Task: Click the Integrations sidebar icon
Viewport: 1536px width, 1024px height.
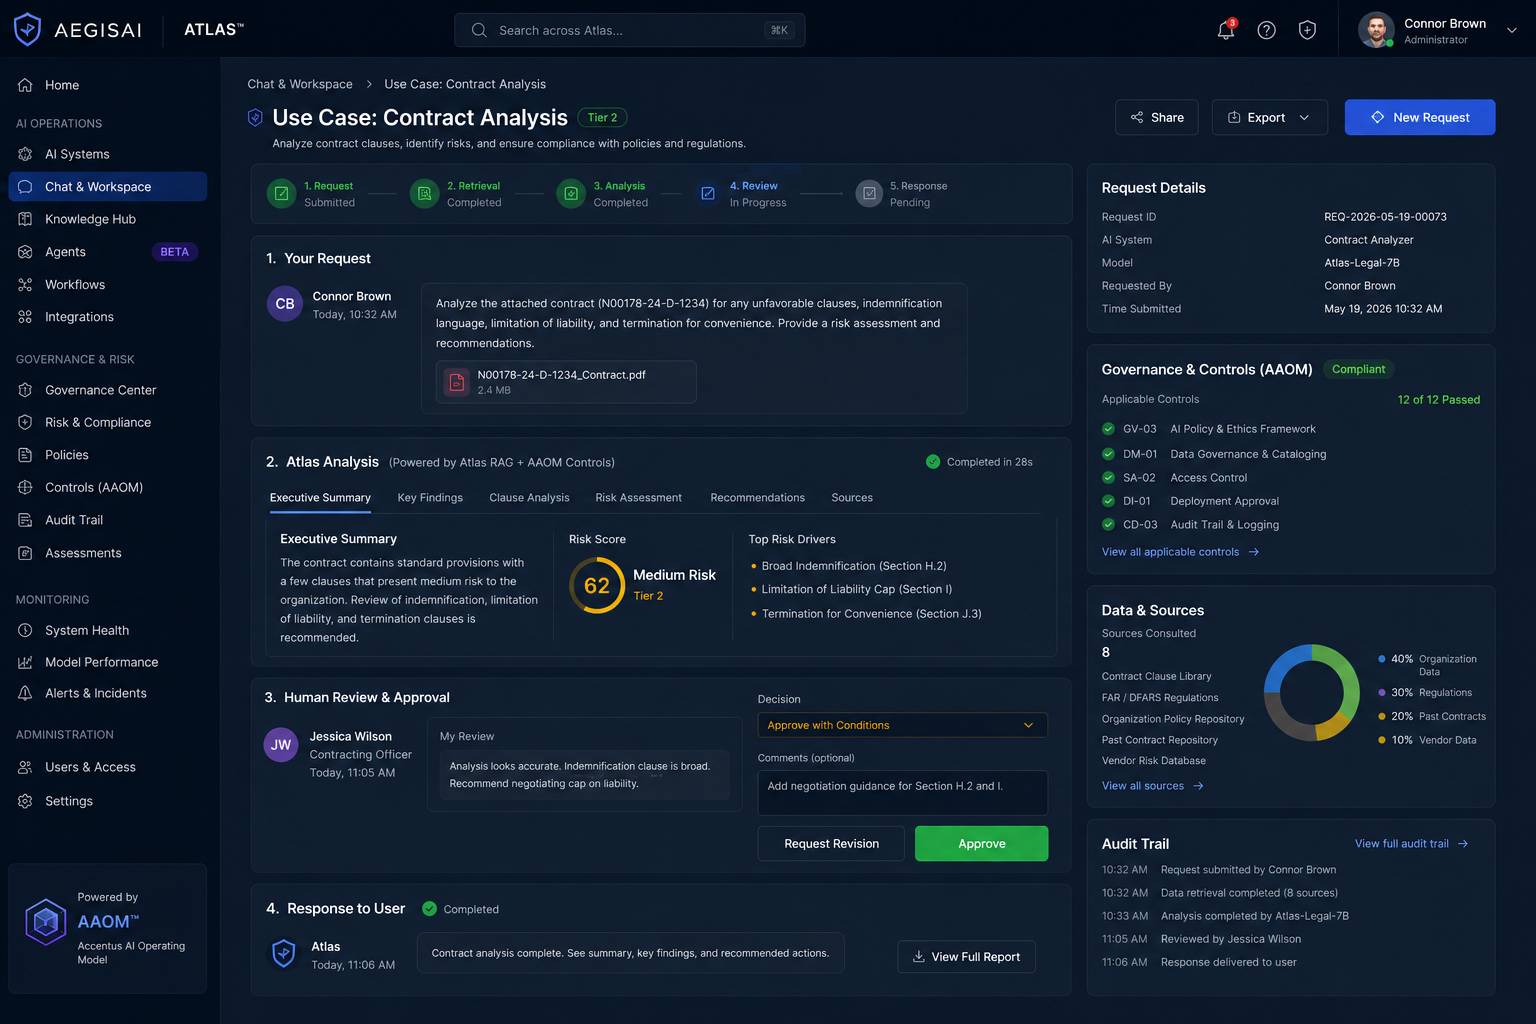Action: point(25,317)
